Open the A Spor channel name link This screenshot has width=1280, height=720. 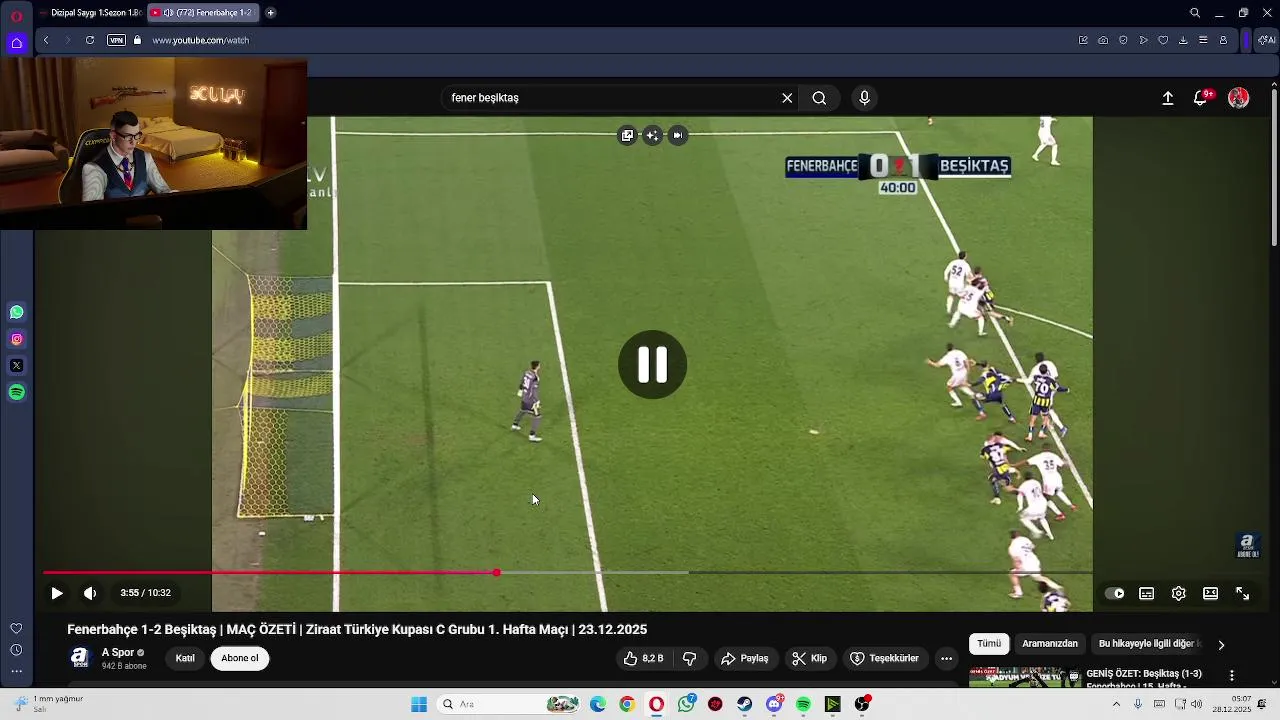[118, 653]
